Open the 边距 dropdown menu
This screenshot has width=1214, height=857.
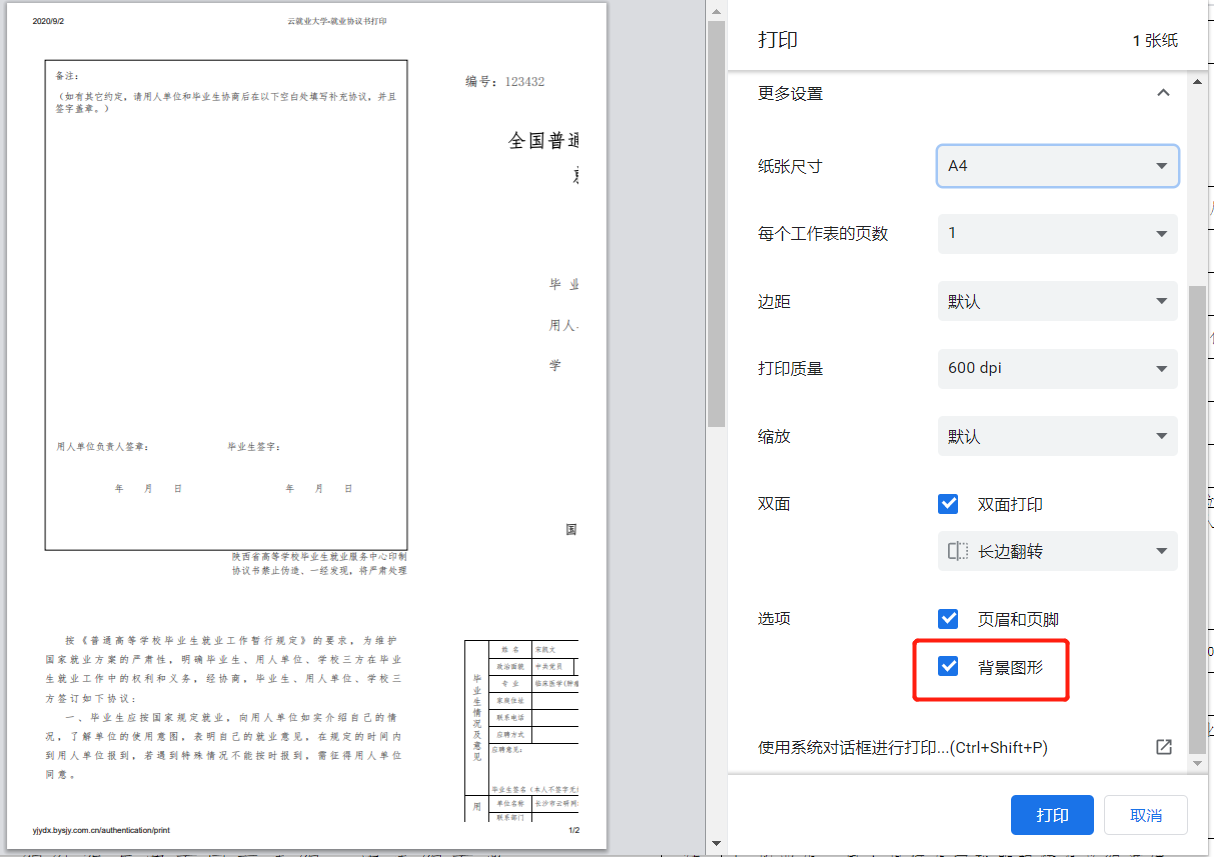(1057, 301)
